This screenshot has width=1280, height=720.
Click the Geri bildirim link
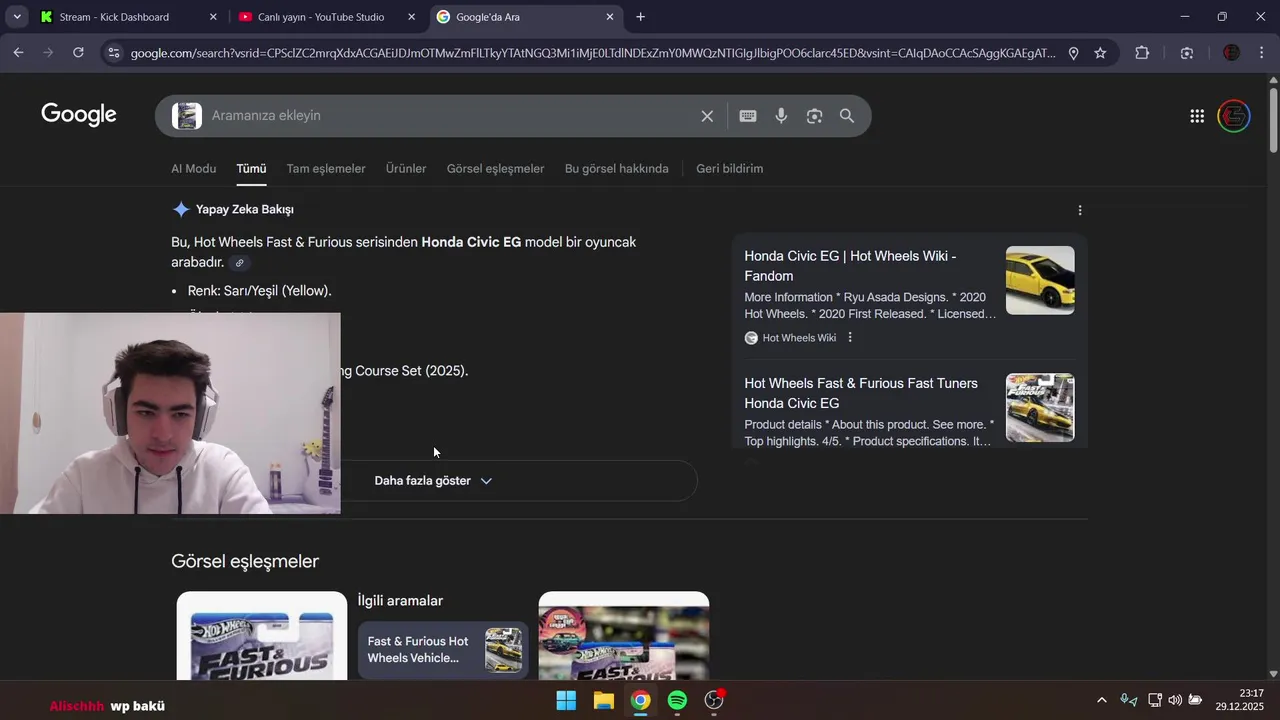(729, 169)
